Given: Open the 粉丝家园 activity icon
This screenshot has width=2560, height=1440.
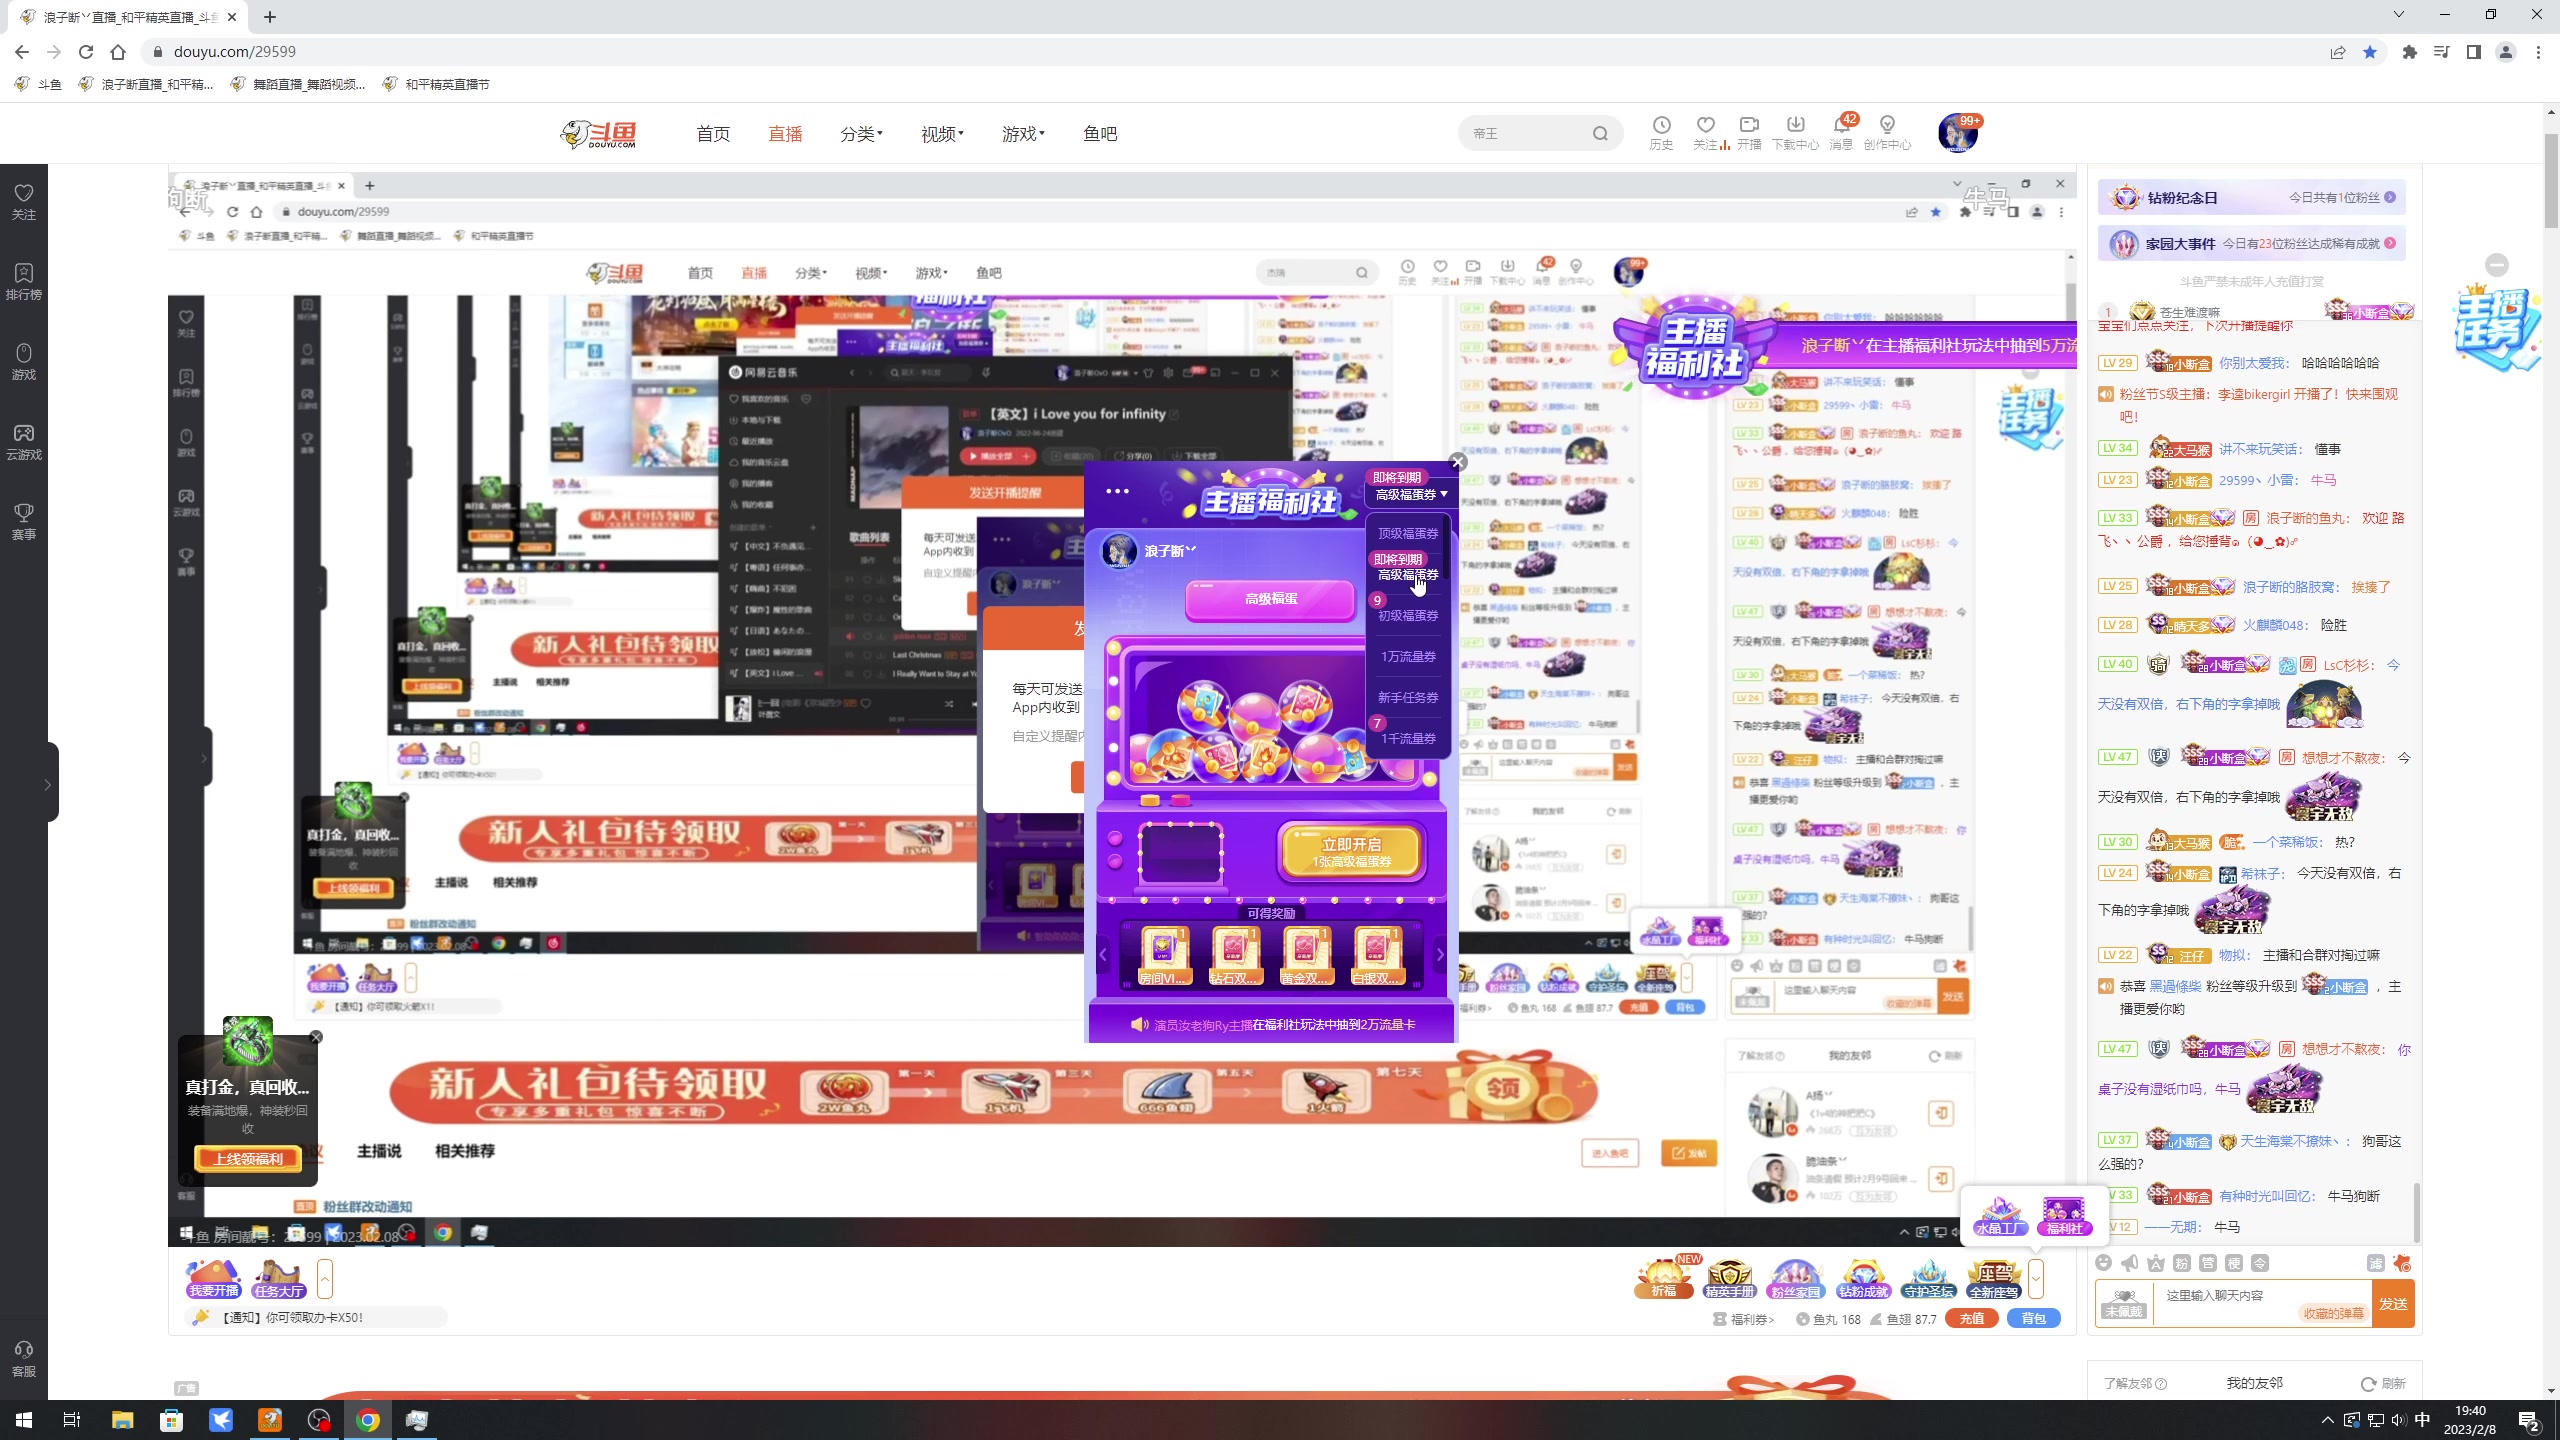Looking at the screenshot, I should pyautogui.click(x=1795, y=1278).
